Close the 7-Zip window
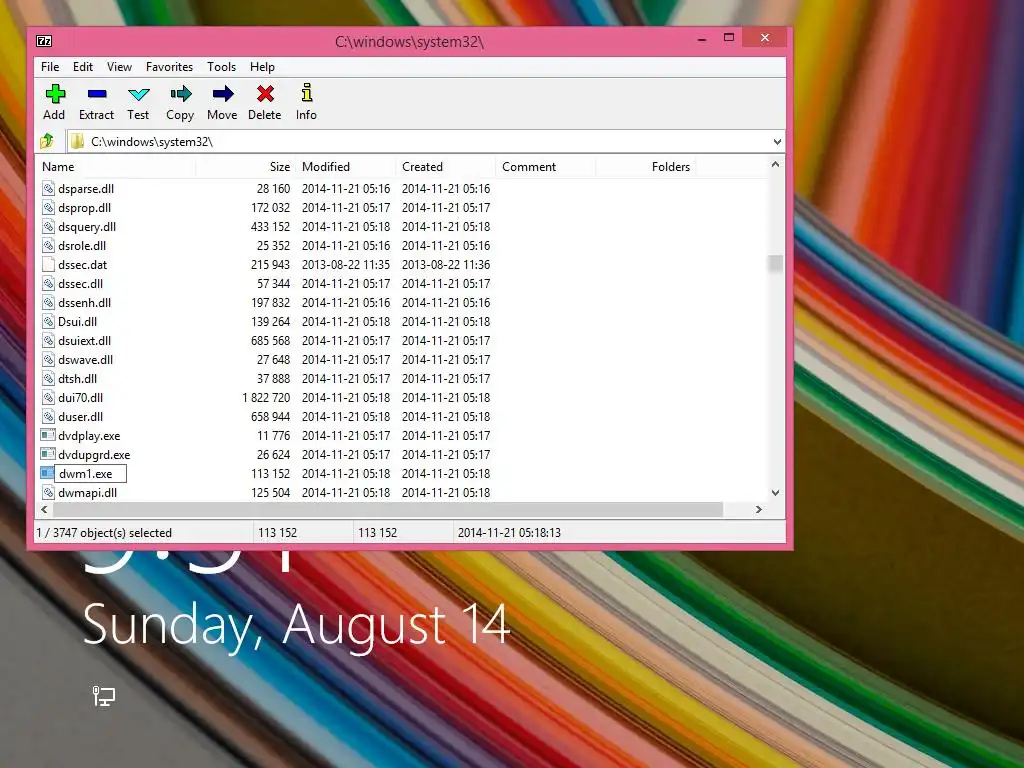The height and width of the screenshot is (768, 1024). [765, 38]
